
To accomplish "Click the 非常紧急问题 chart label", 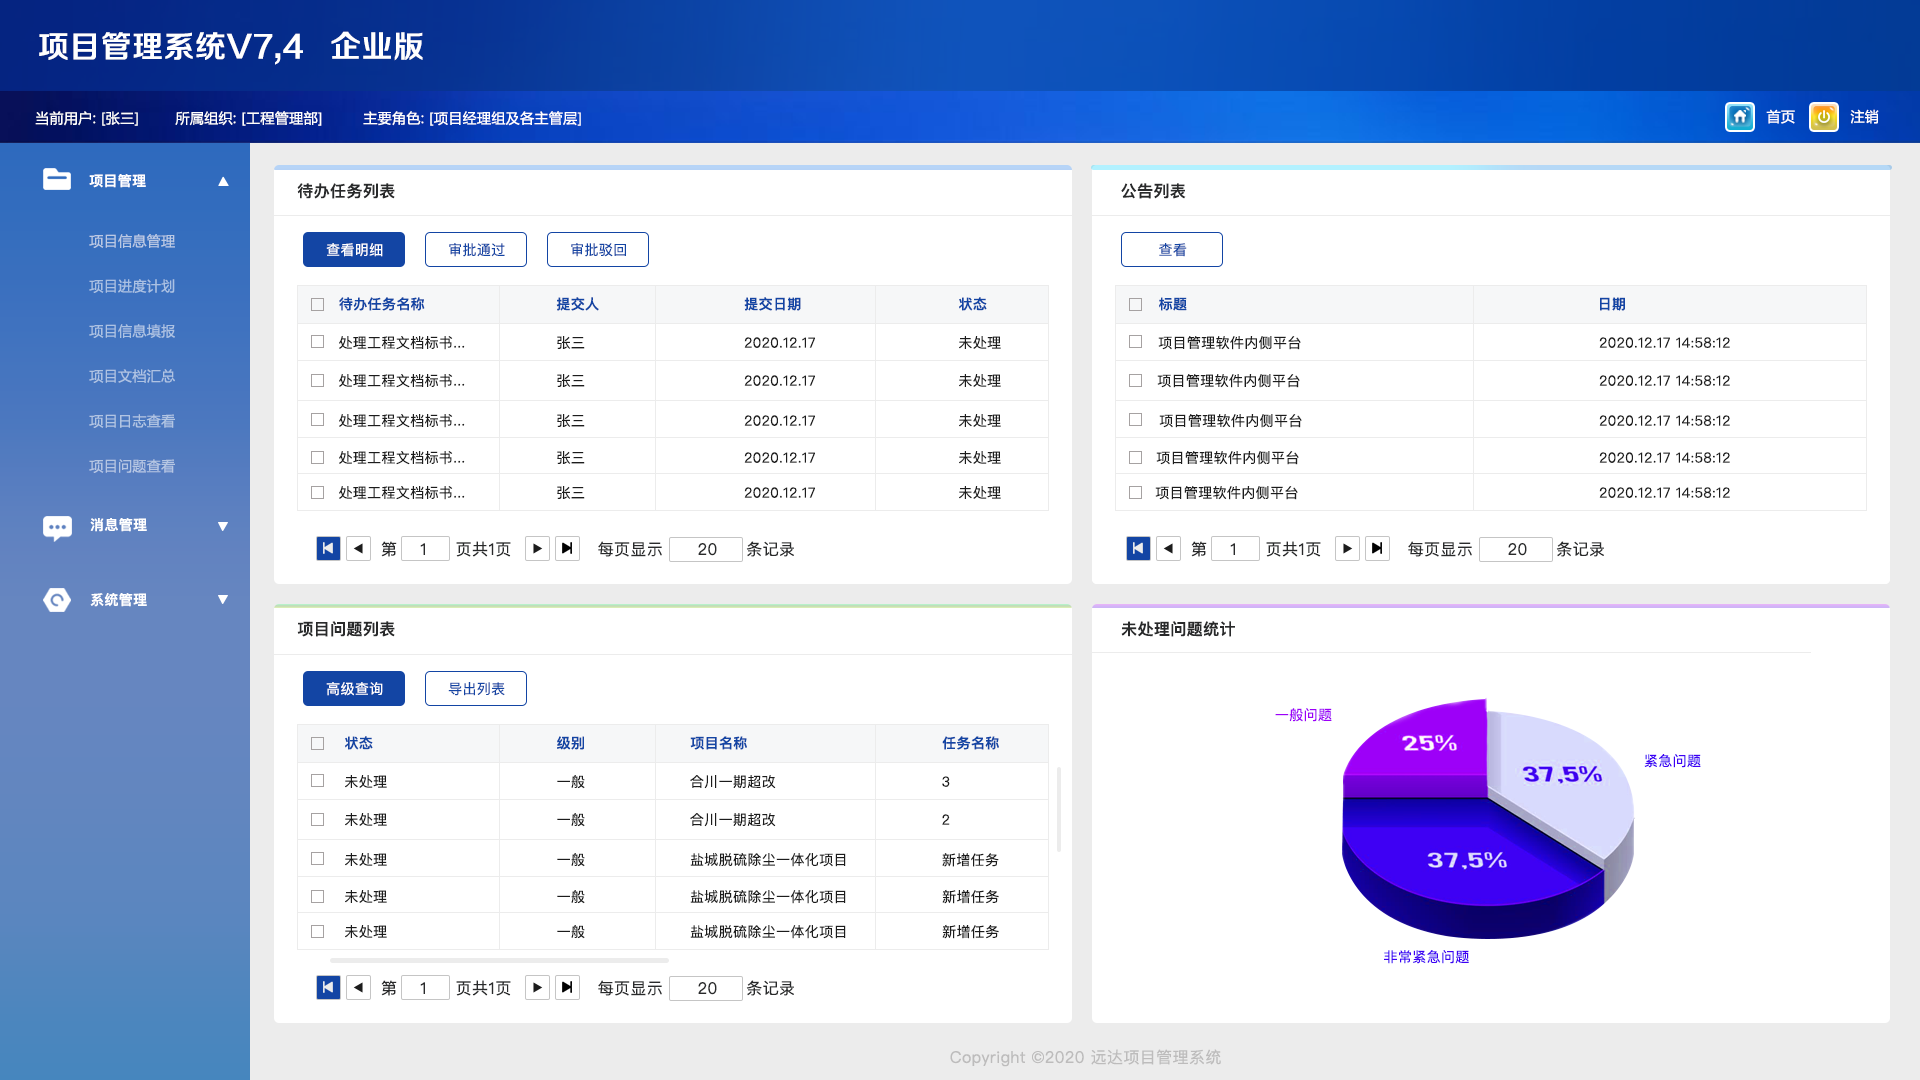I will [1426, 957].
